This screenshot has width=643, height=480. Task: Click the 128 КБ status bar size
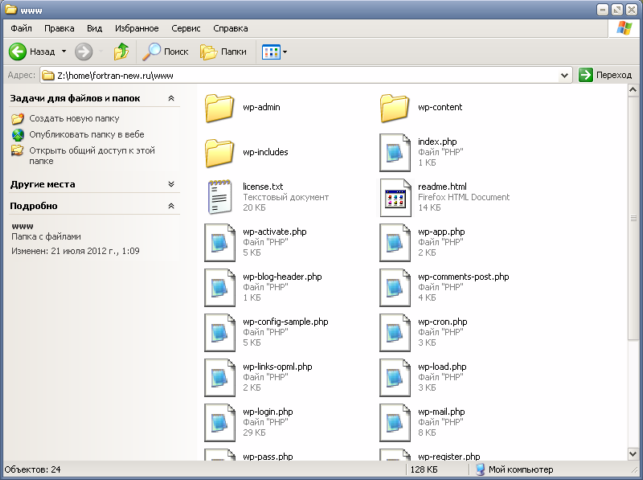coord(424,469)
